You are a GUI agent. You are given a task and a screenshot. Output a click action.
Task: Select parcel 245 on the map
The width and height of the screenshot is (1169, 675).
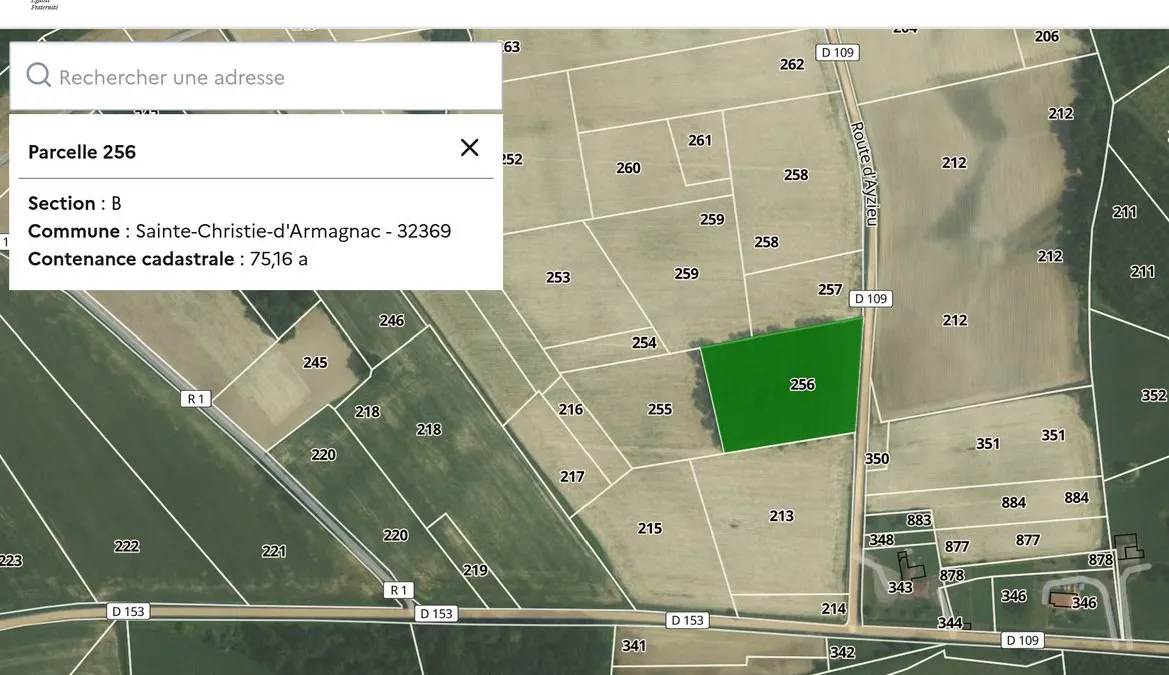[x=315, y=362]
